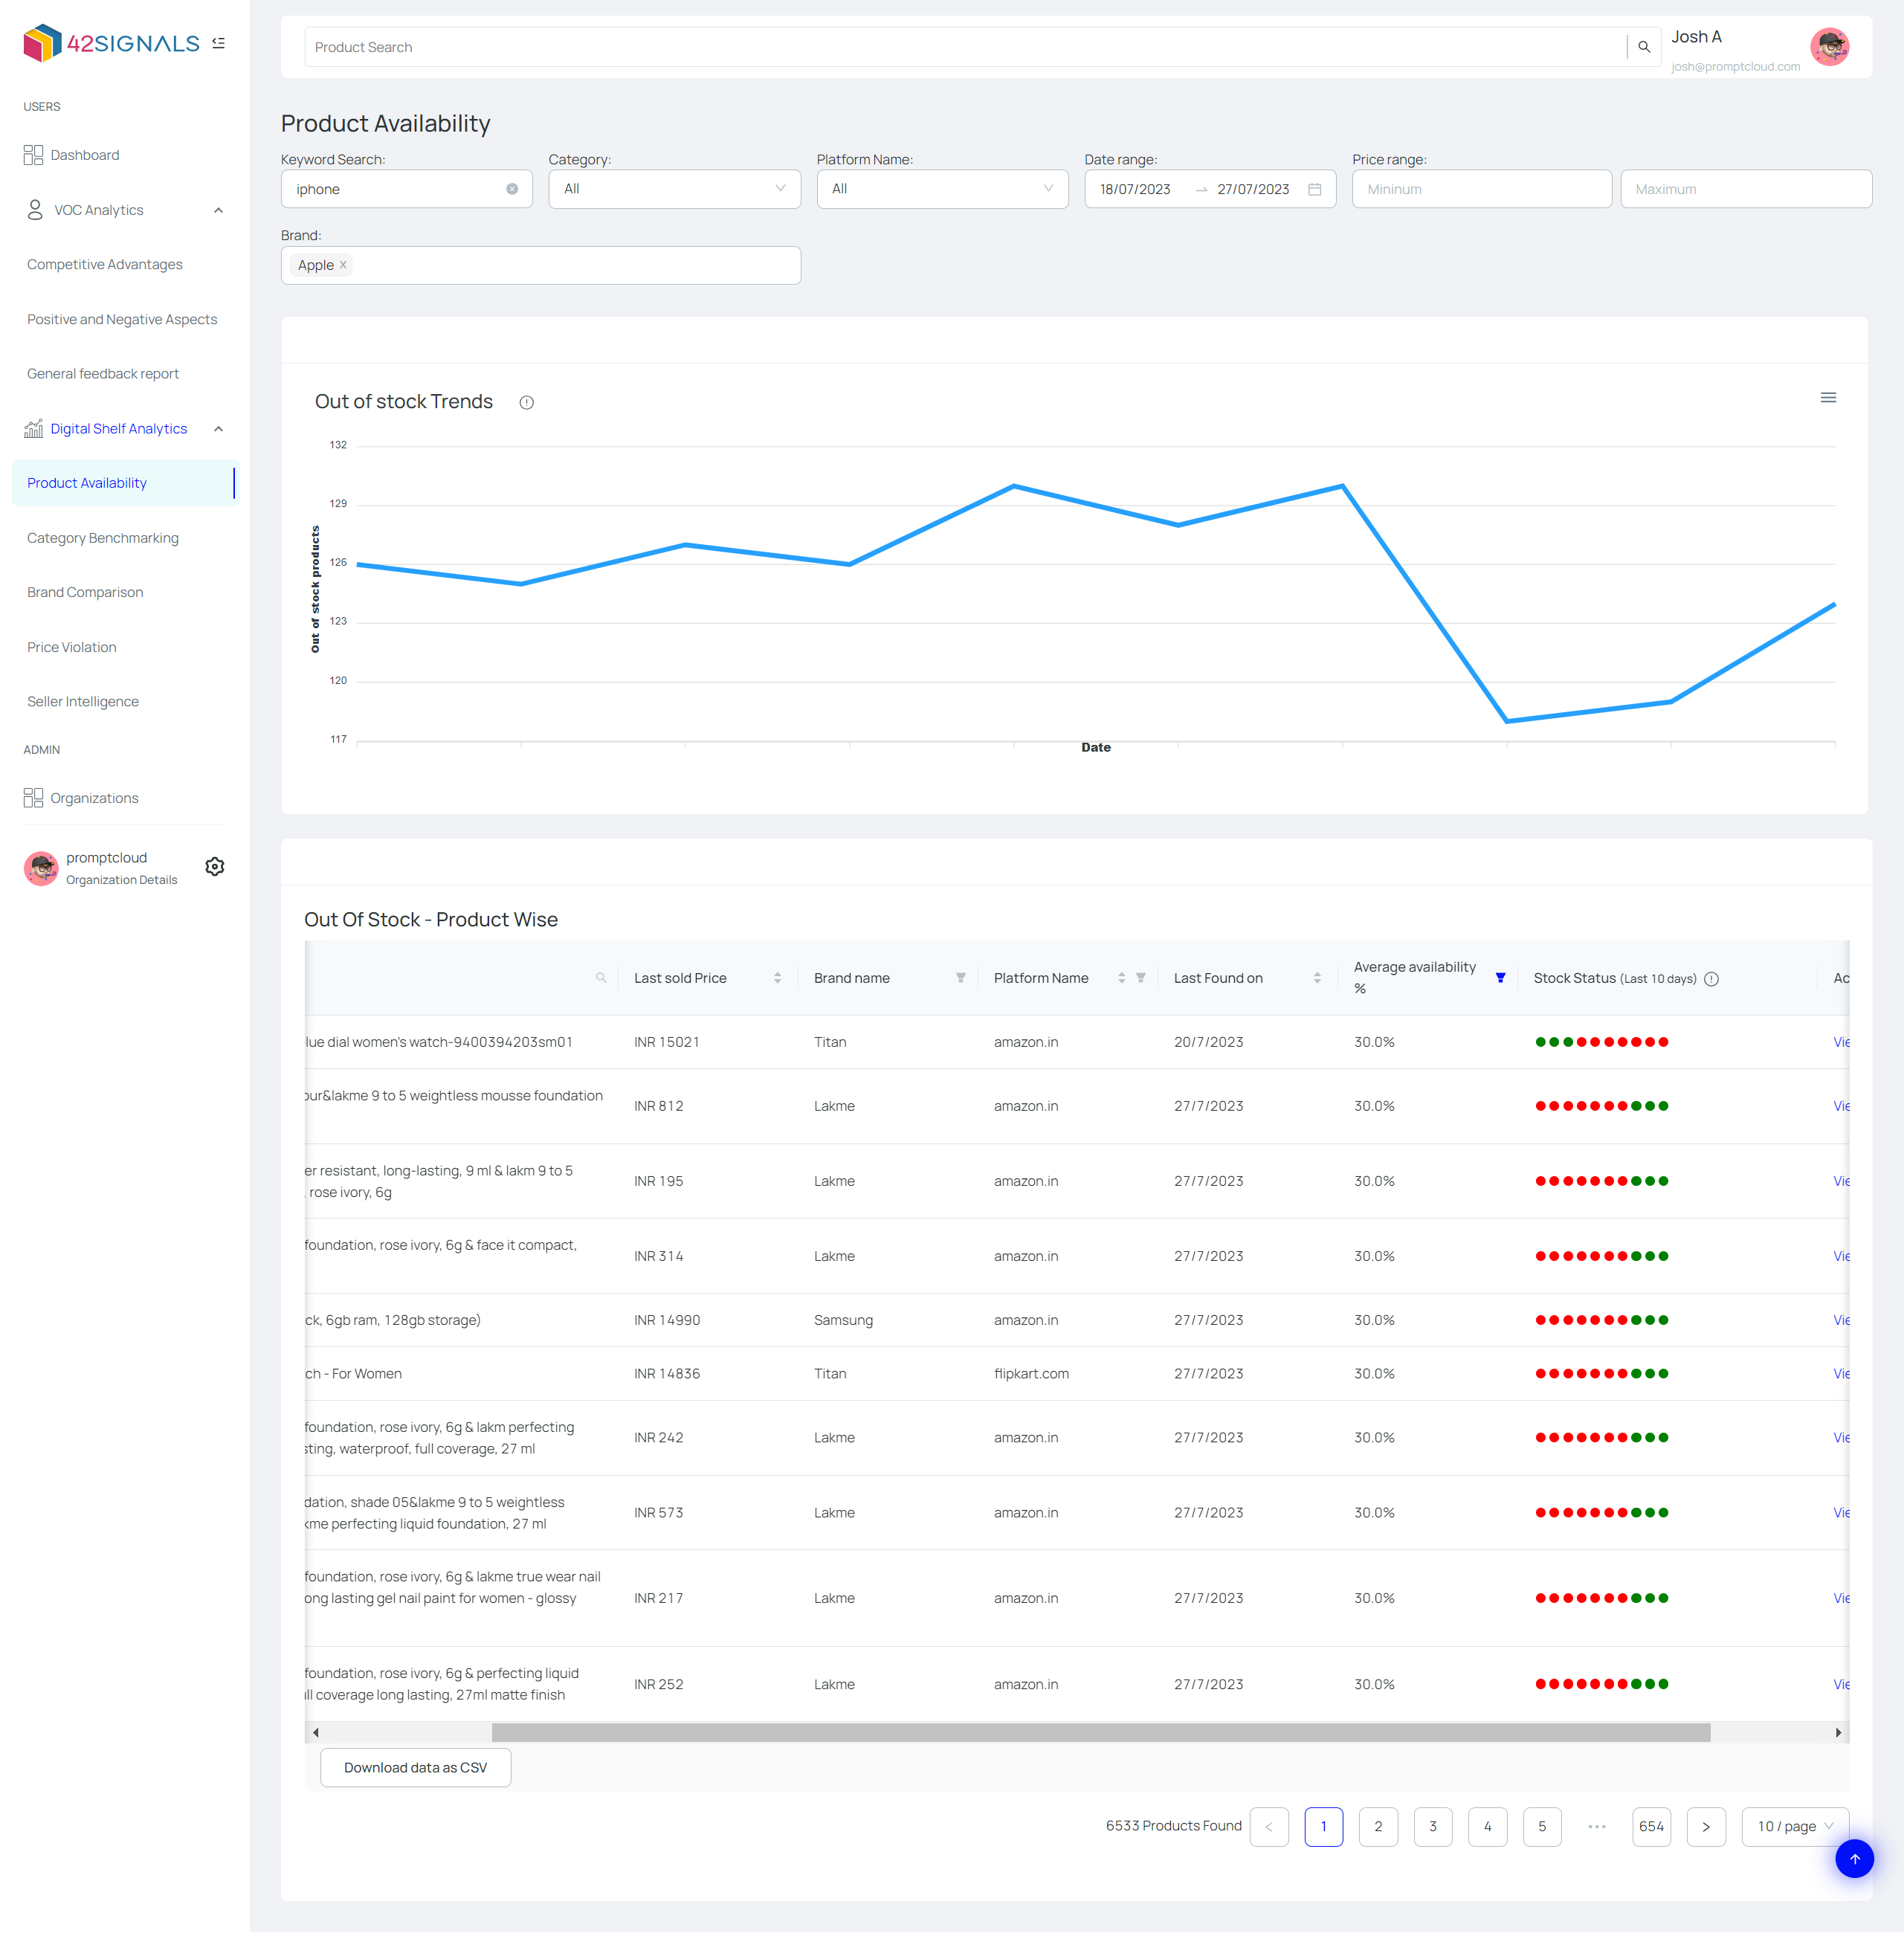Open organization settings gear icon

214,867
